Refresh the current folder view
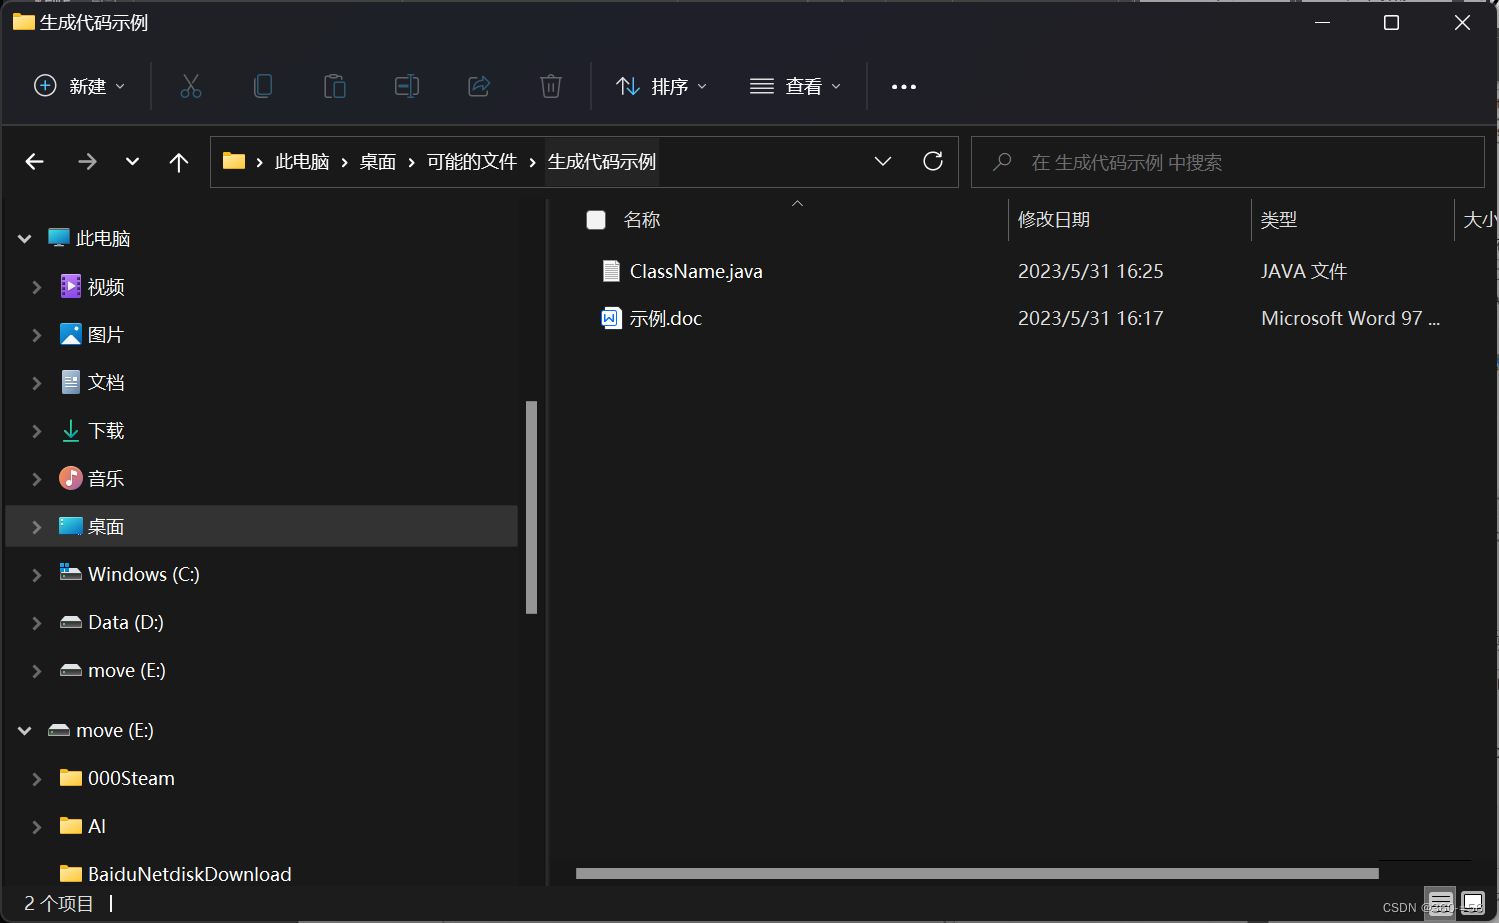The height and width of the screenshot is (923, 1499). [932, 161]
